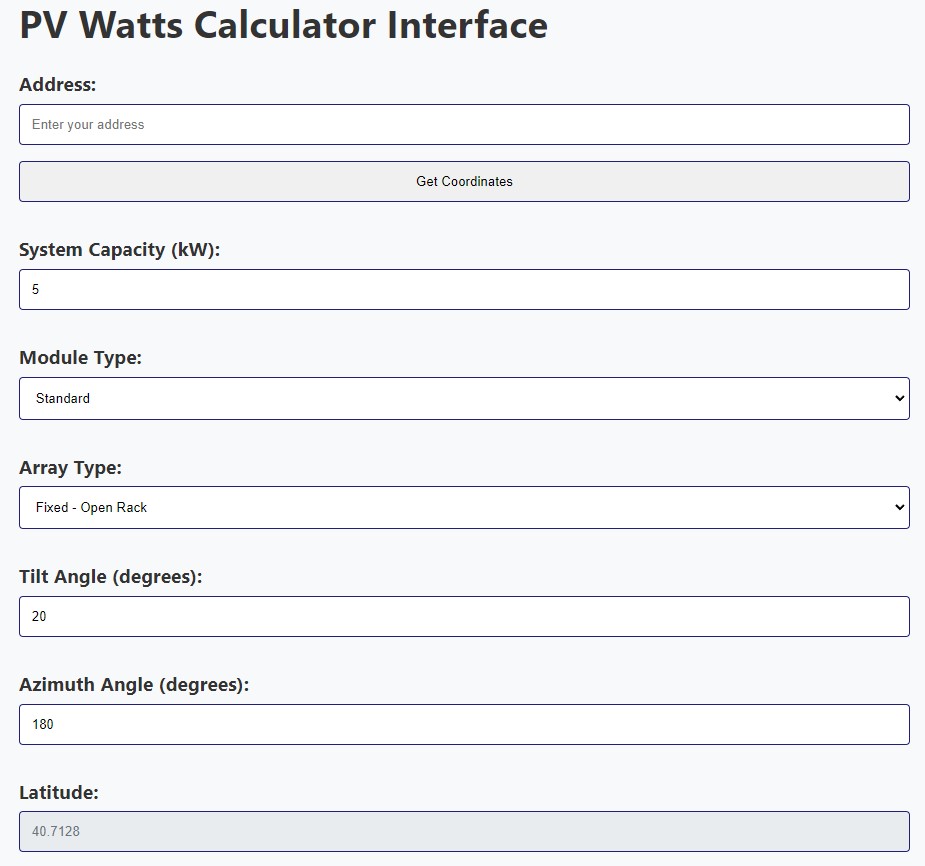925x866 pixels.
Task: Click the Tilt Angle input field
Action: point(463,616)
